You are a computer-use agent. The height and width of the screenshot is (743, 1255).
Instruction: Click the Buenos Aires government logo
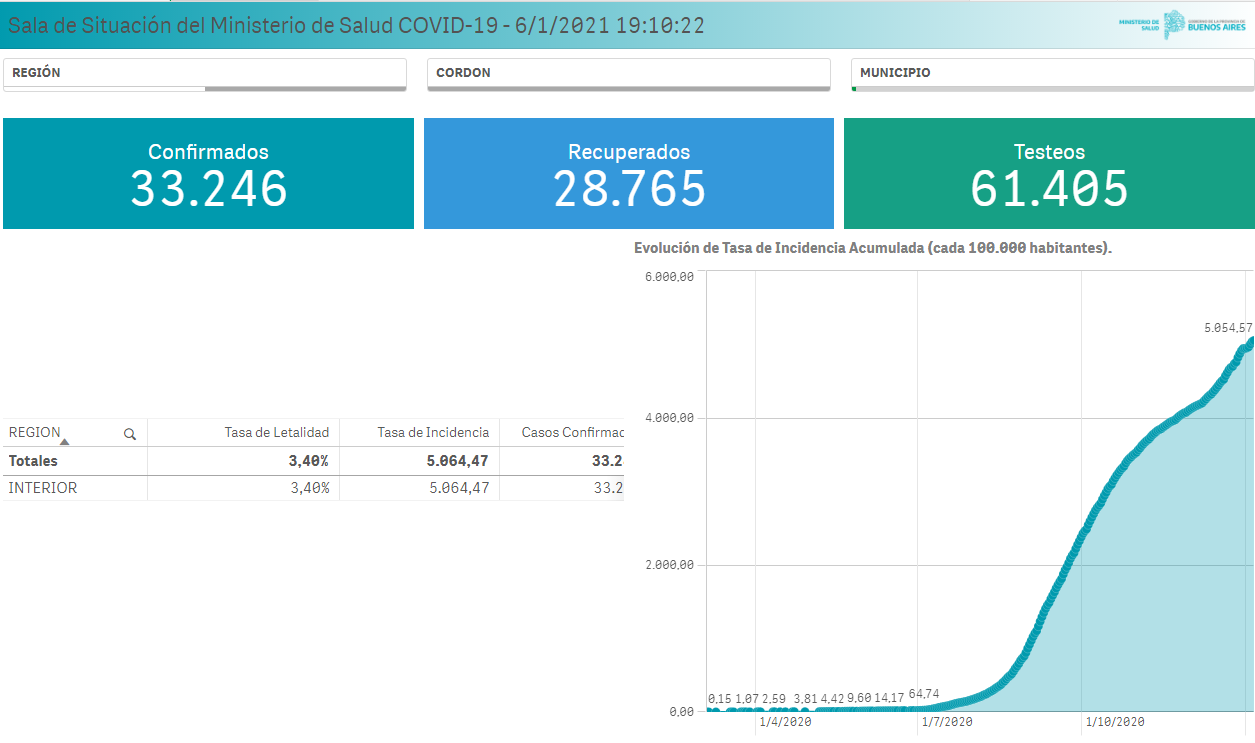[1204, 24]
